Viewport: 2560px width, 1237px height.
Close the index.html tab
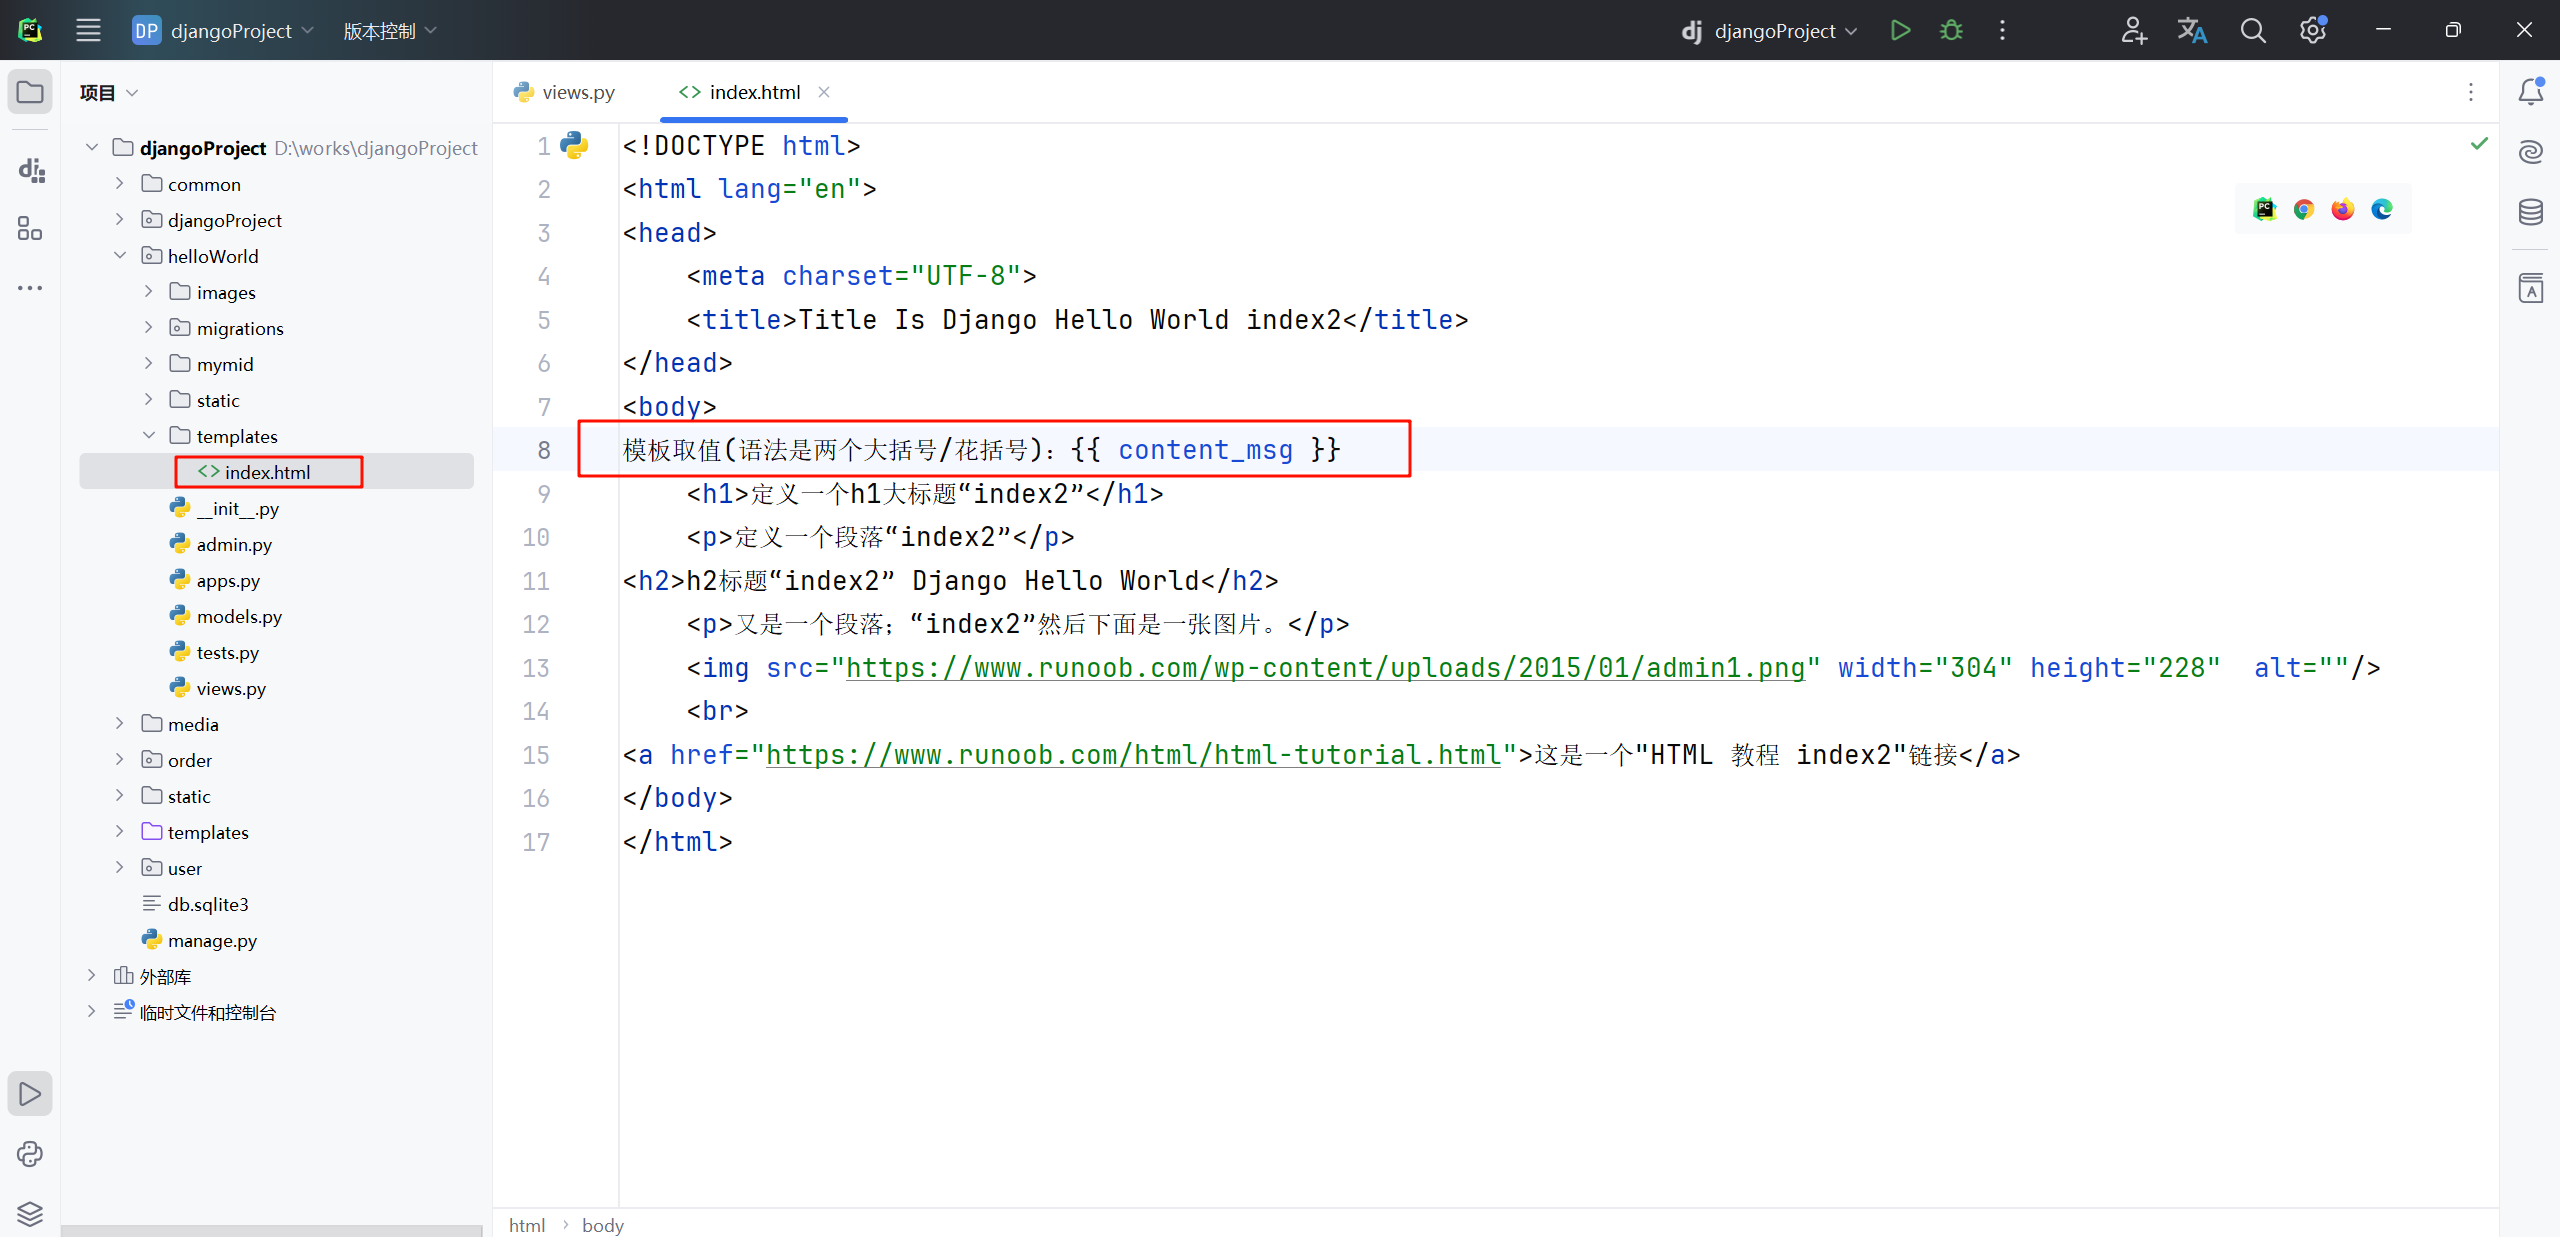click(824, 92)
